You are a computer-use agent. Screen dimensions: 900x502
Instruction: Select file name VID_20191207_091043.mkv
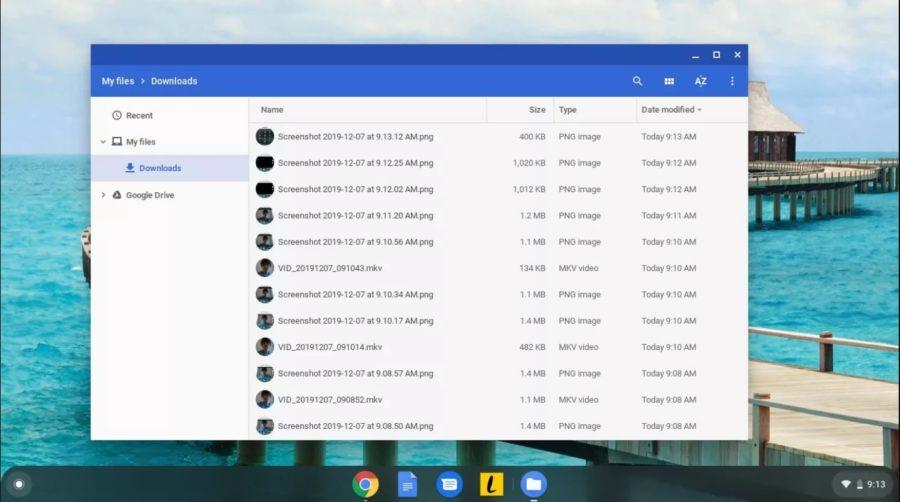pyautogui.click(x=330, y=268)
